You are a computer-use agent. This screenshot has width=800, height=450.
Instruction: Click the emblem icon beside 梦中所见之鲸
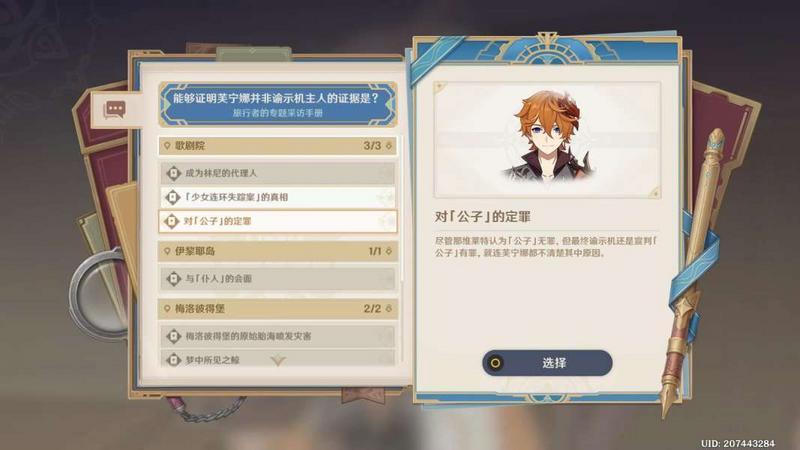pos(173,359)
